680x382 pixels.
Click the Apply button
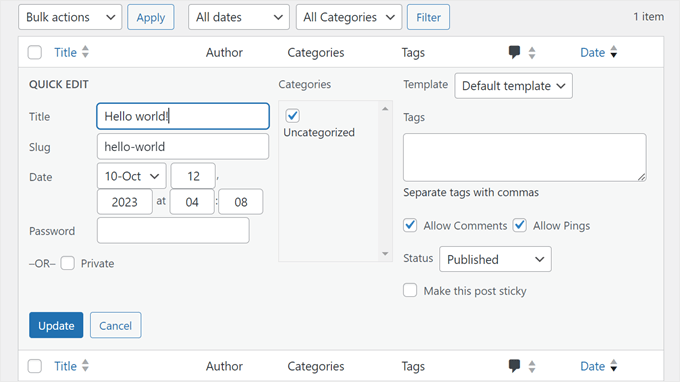pos(151,17)
